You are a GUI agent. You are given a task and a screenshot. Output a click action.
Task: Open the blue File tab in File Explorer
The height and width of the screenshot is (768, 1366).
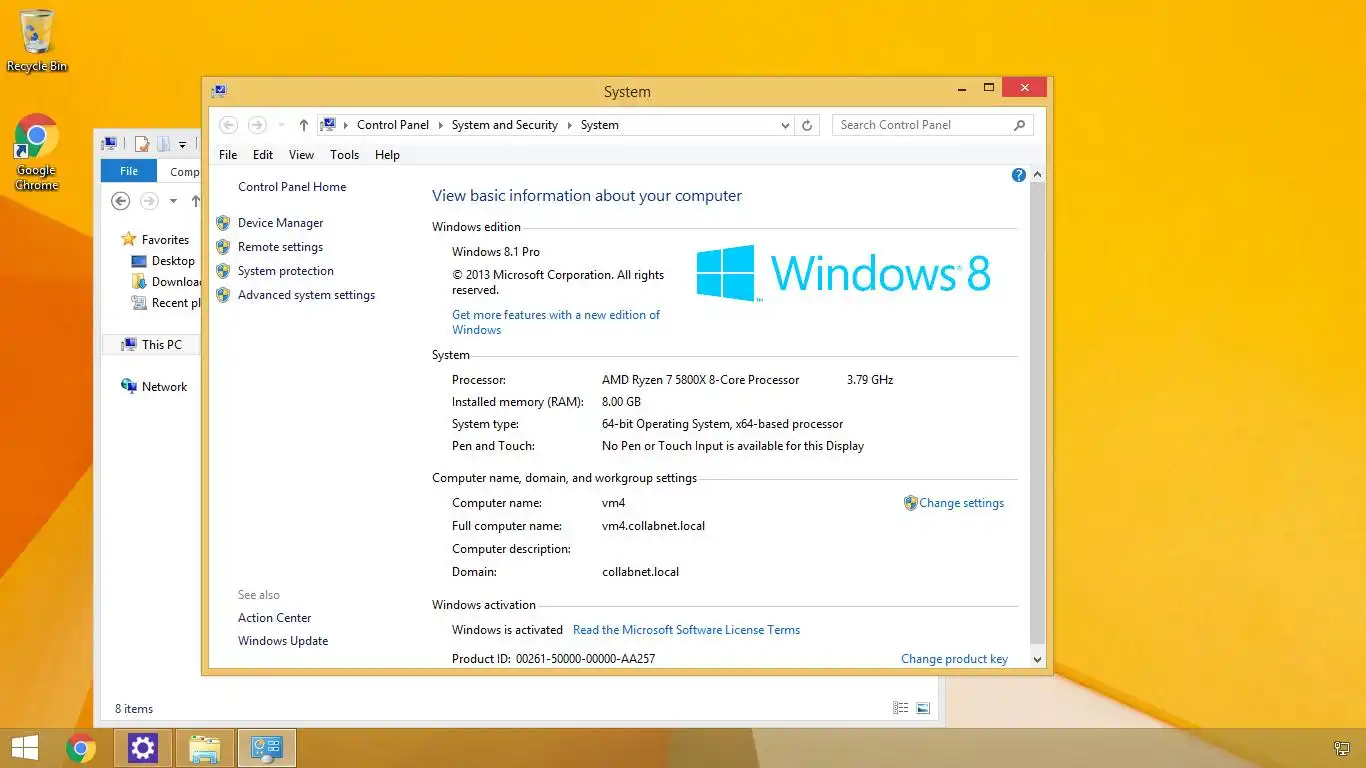pos(129,171)
